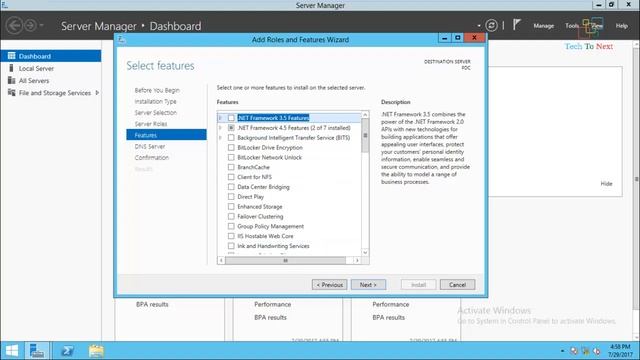The width and height of the screenshot is (640, 360).
Task: Open the navigation history dropdown arrow
Action: point(42,25)
